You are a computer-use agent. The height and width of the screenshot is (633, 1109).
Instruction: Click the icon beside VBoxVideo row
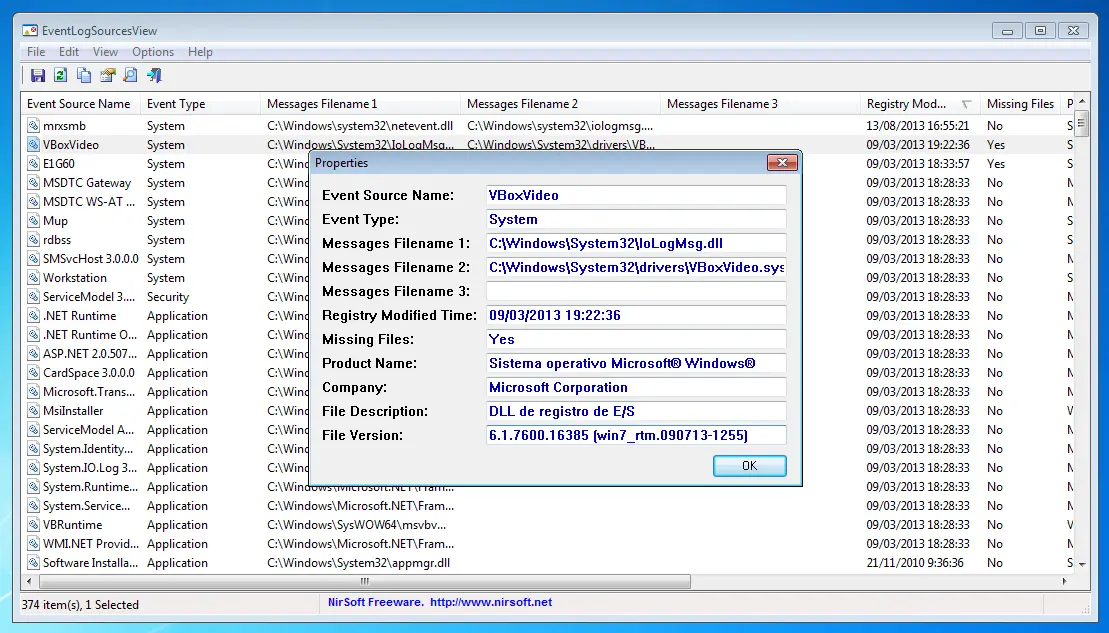[33, 144]
